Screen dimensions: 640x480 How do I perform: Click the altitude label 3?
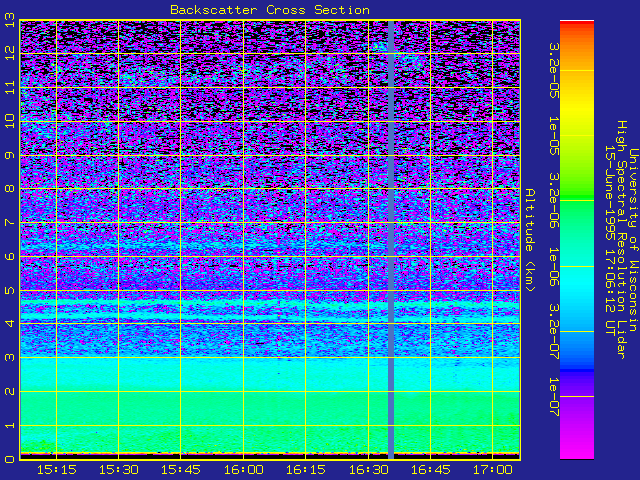point(10,358)
